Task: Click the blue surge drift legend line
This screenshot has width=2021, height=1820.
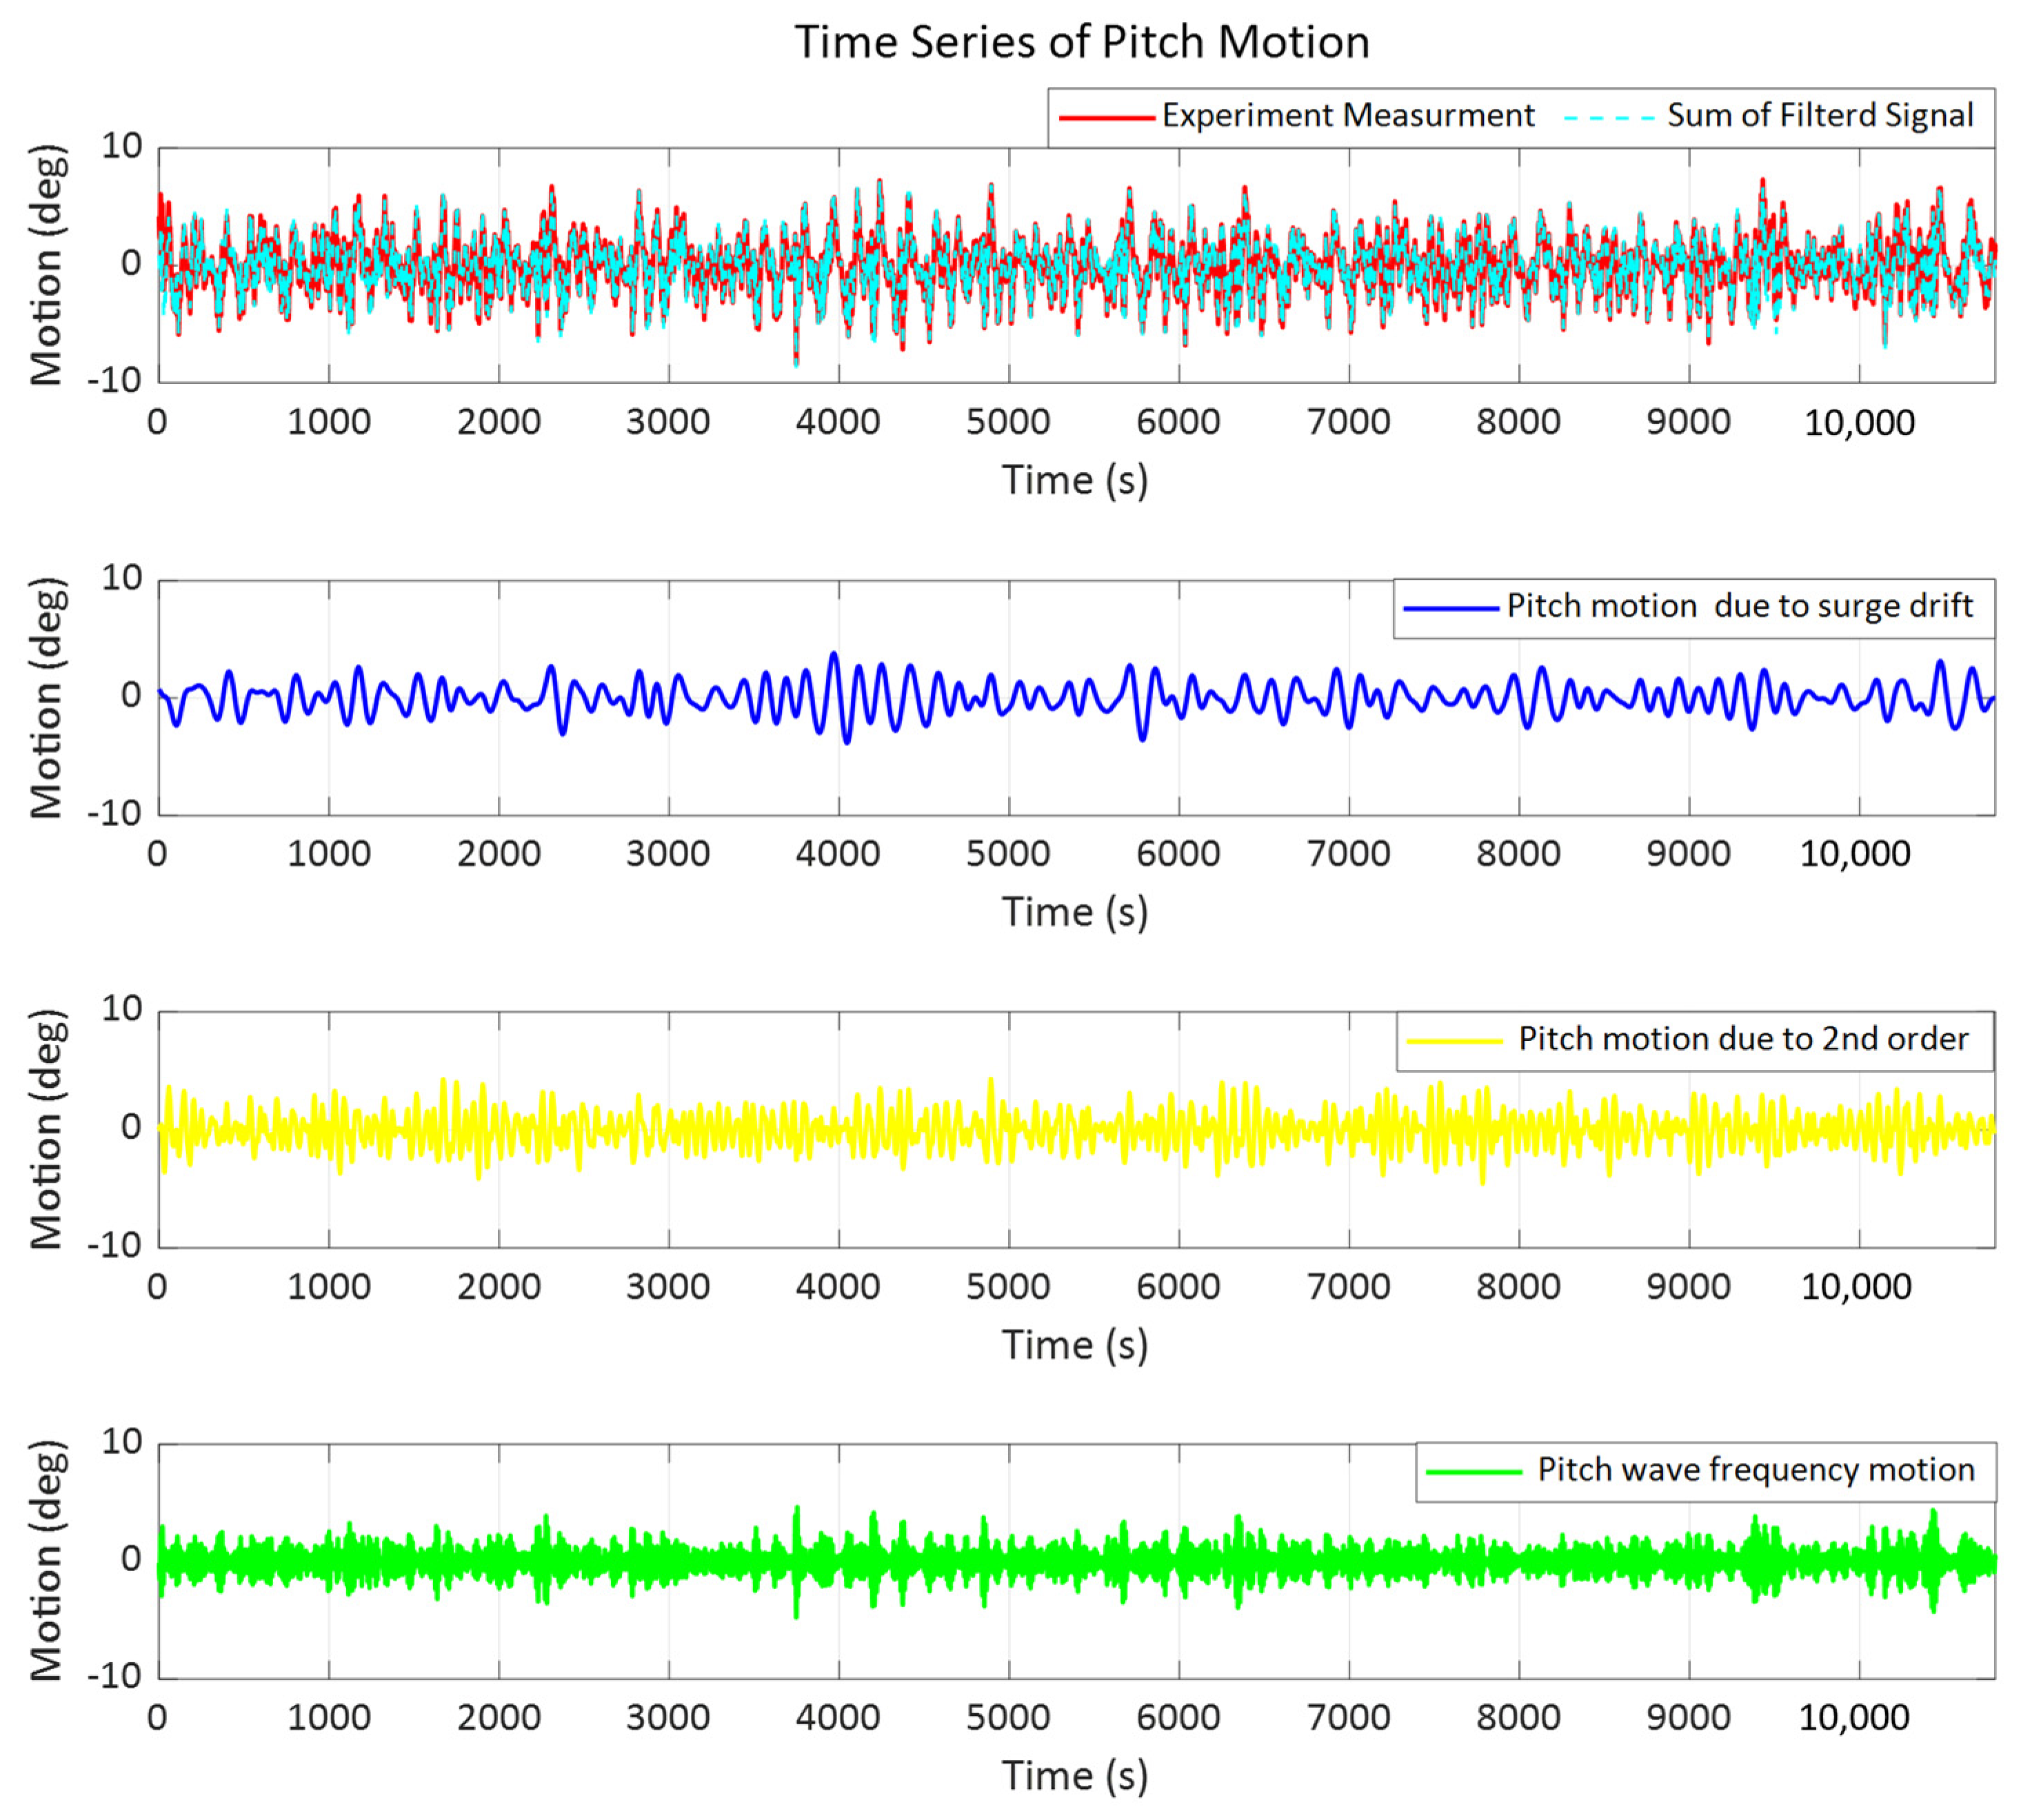Action: pyautogui.click(x=1451, y=608)
